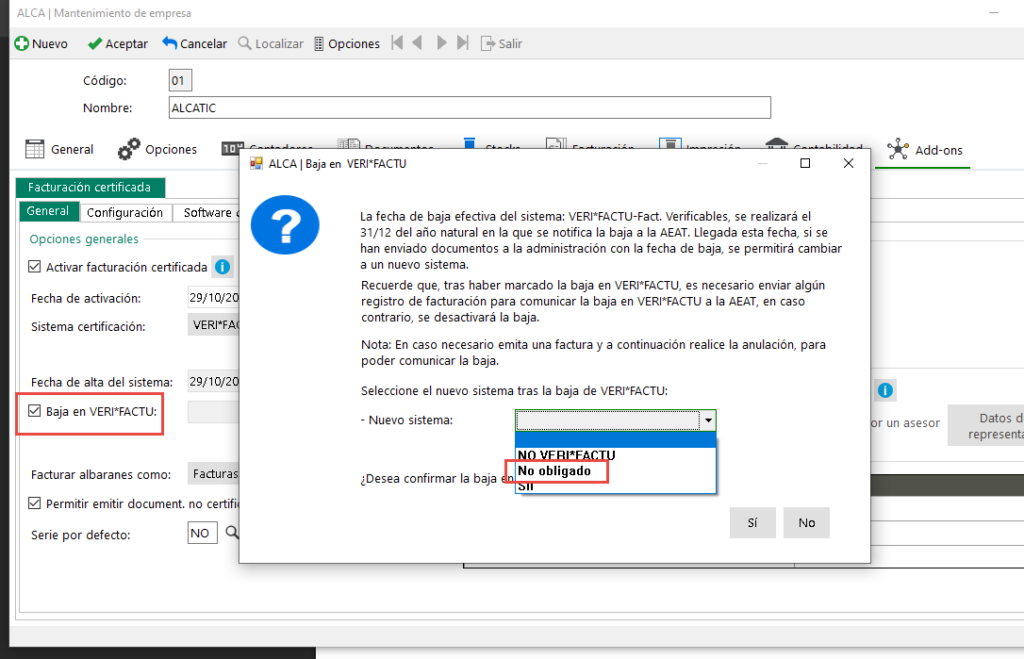Click the Nuevo green plus icon
Image resolution: width=1024 pixels, height=659 pixels.
(x=21, y=44)
